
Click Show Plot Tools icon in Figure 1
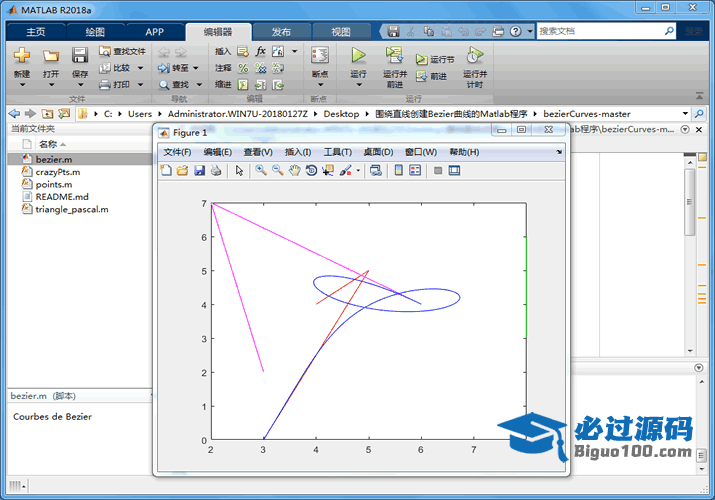[x=454, y=170]
